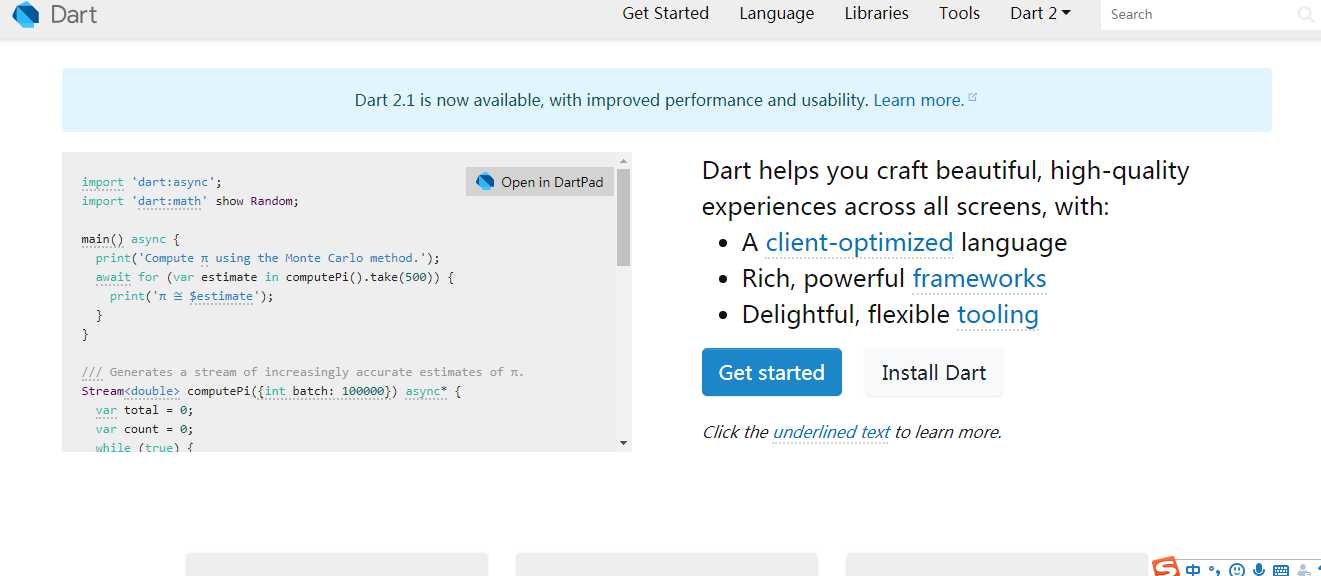The image size is (1321, 576).
Task: Click the code panel scrollbar thumb
Action: [624, 215]
